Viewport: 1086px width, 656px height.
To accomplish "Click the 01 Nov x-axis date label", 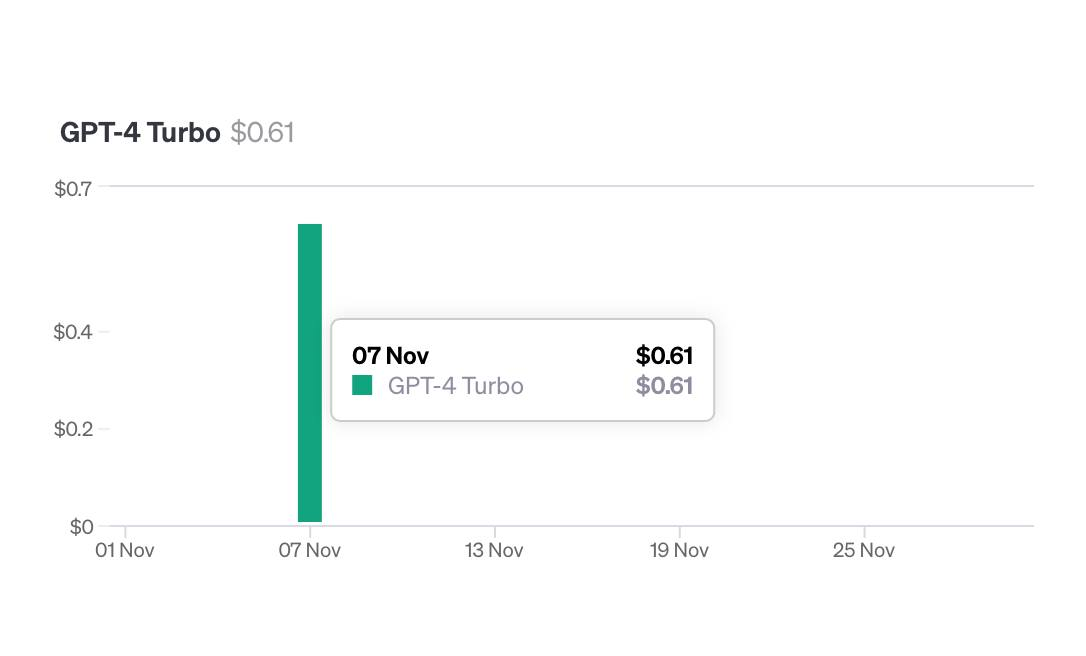I will point(124,551).
